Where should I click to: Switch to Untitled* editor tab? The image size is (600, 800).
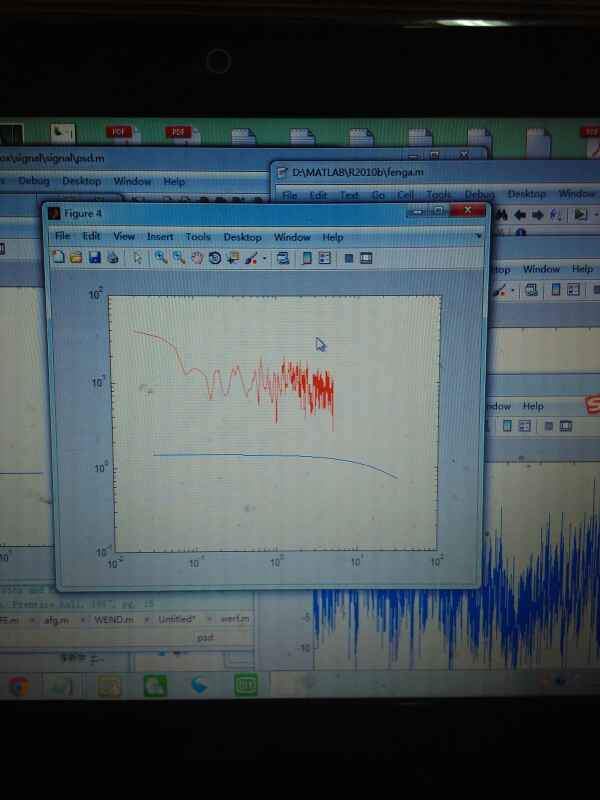pos(177,619)
